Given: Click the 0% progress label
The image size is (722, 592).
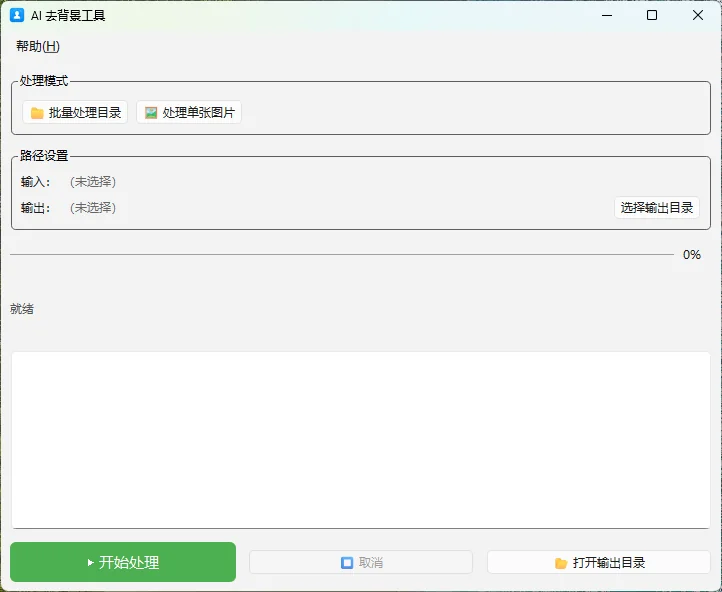Looking at the screenshot, I should point(692,255).
